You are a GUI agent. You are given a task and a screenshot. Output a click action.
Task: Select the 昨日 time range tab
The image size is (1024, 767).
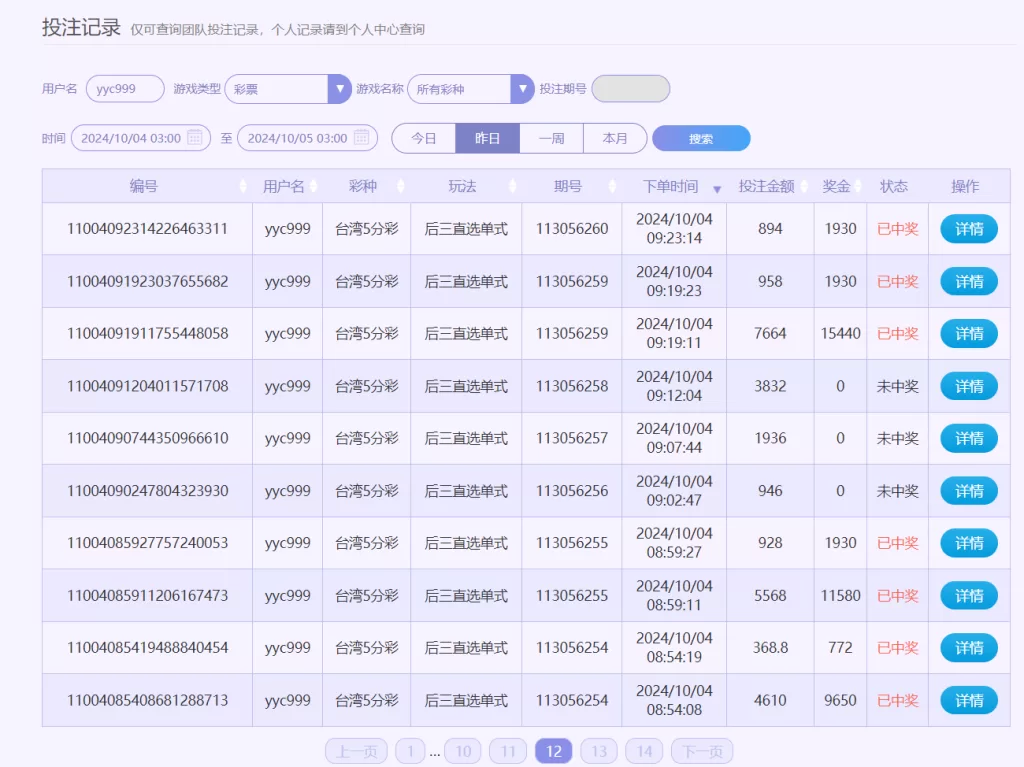[487, 139]
